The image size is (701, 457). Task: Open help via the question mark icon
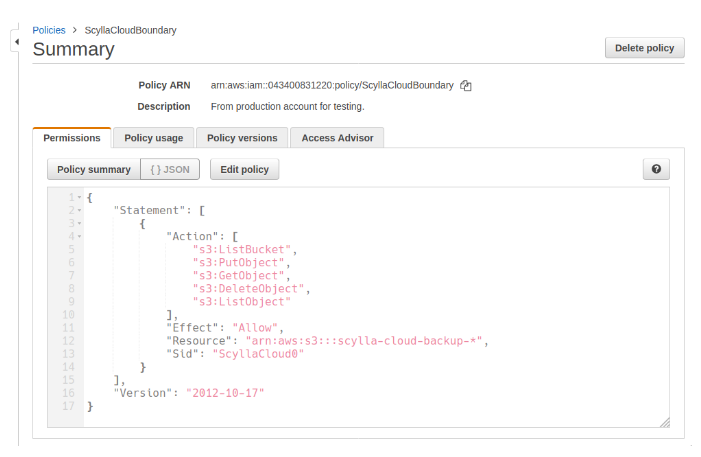pos(656,169)
